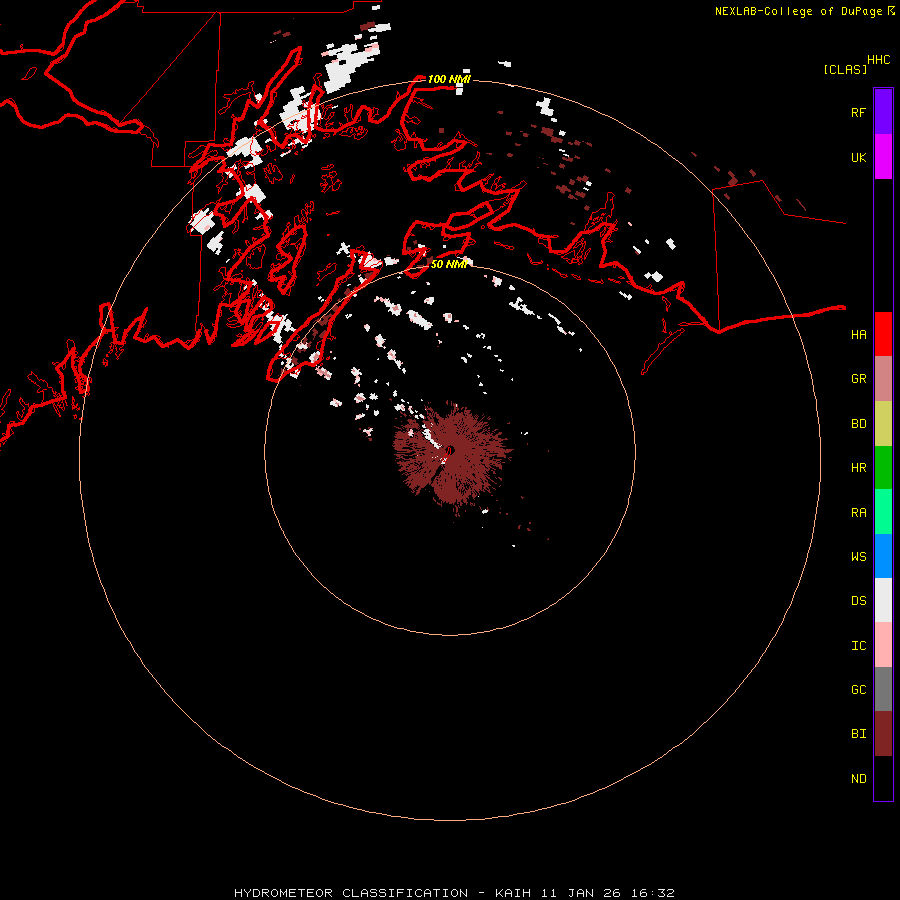Click the HR legend label
The width and height of the screenshot is (900, 900).
pyautogui.click(x=858, y=468)
